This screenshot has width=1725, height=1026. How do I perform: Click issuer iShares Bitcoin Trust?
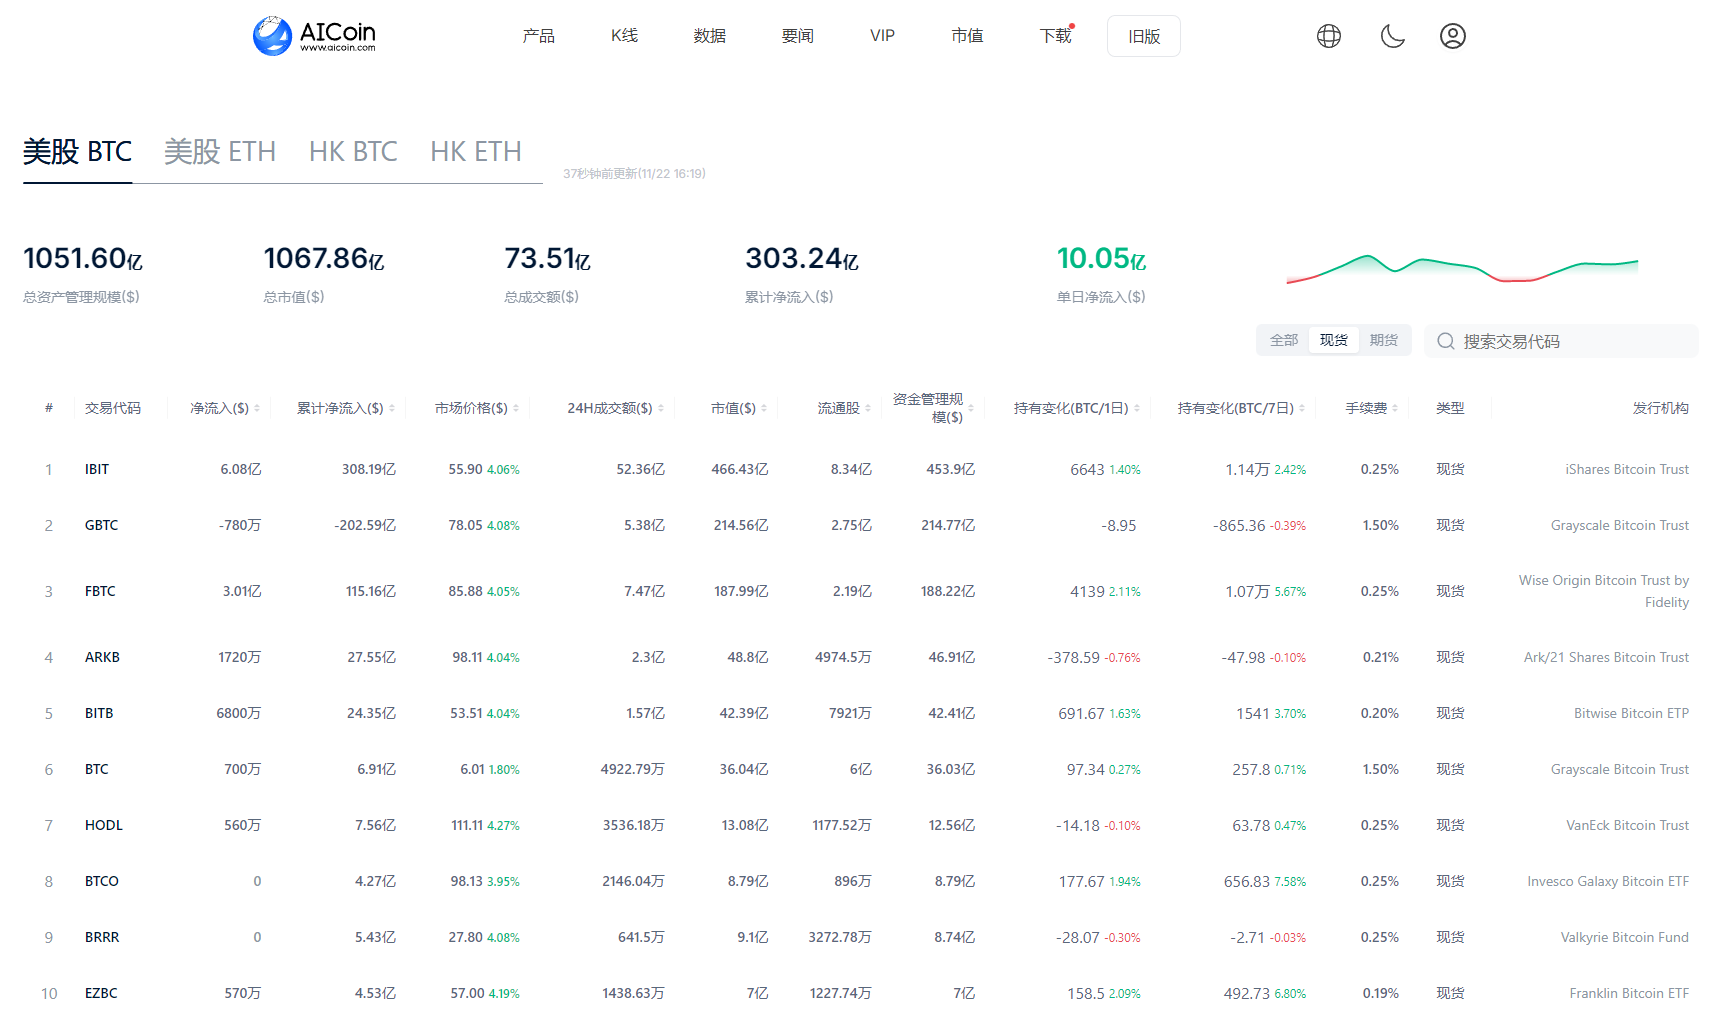pos(1627,469)
